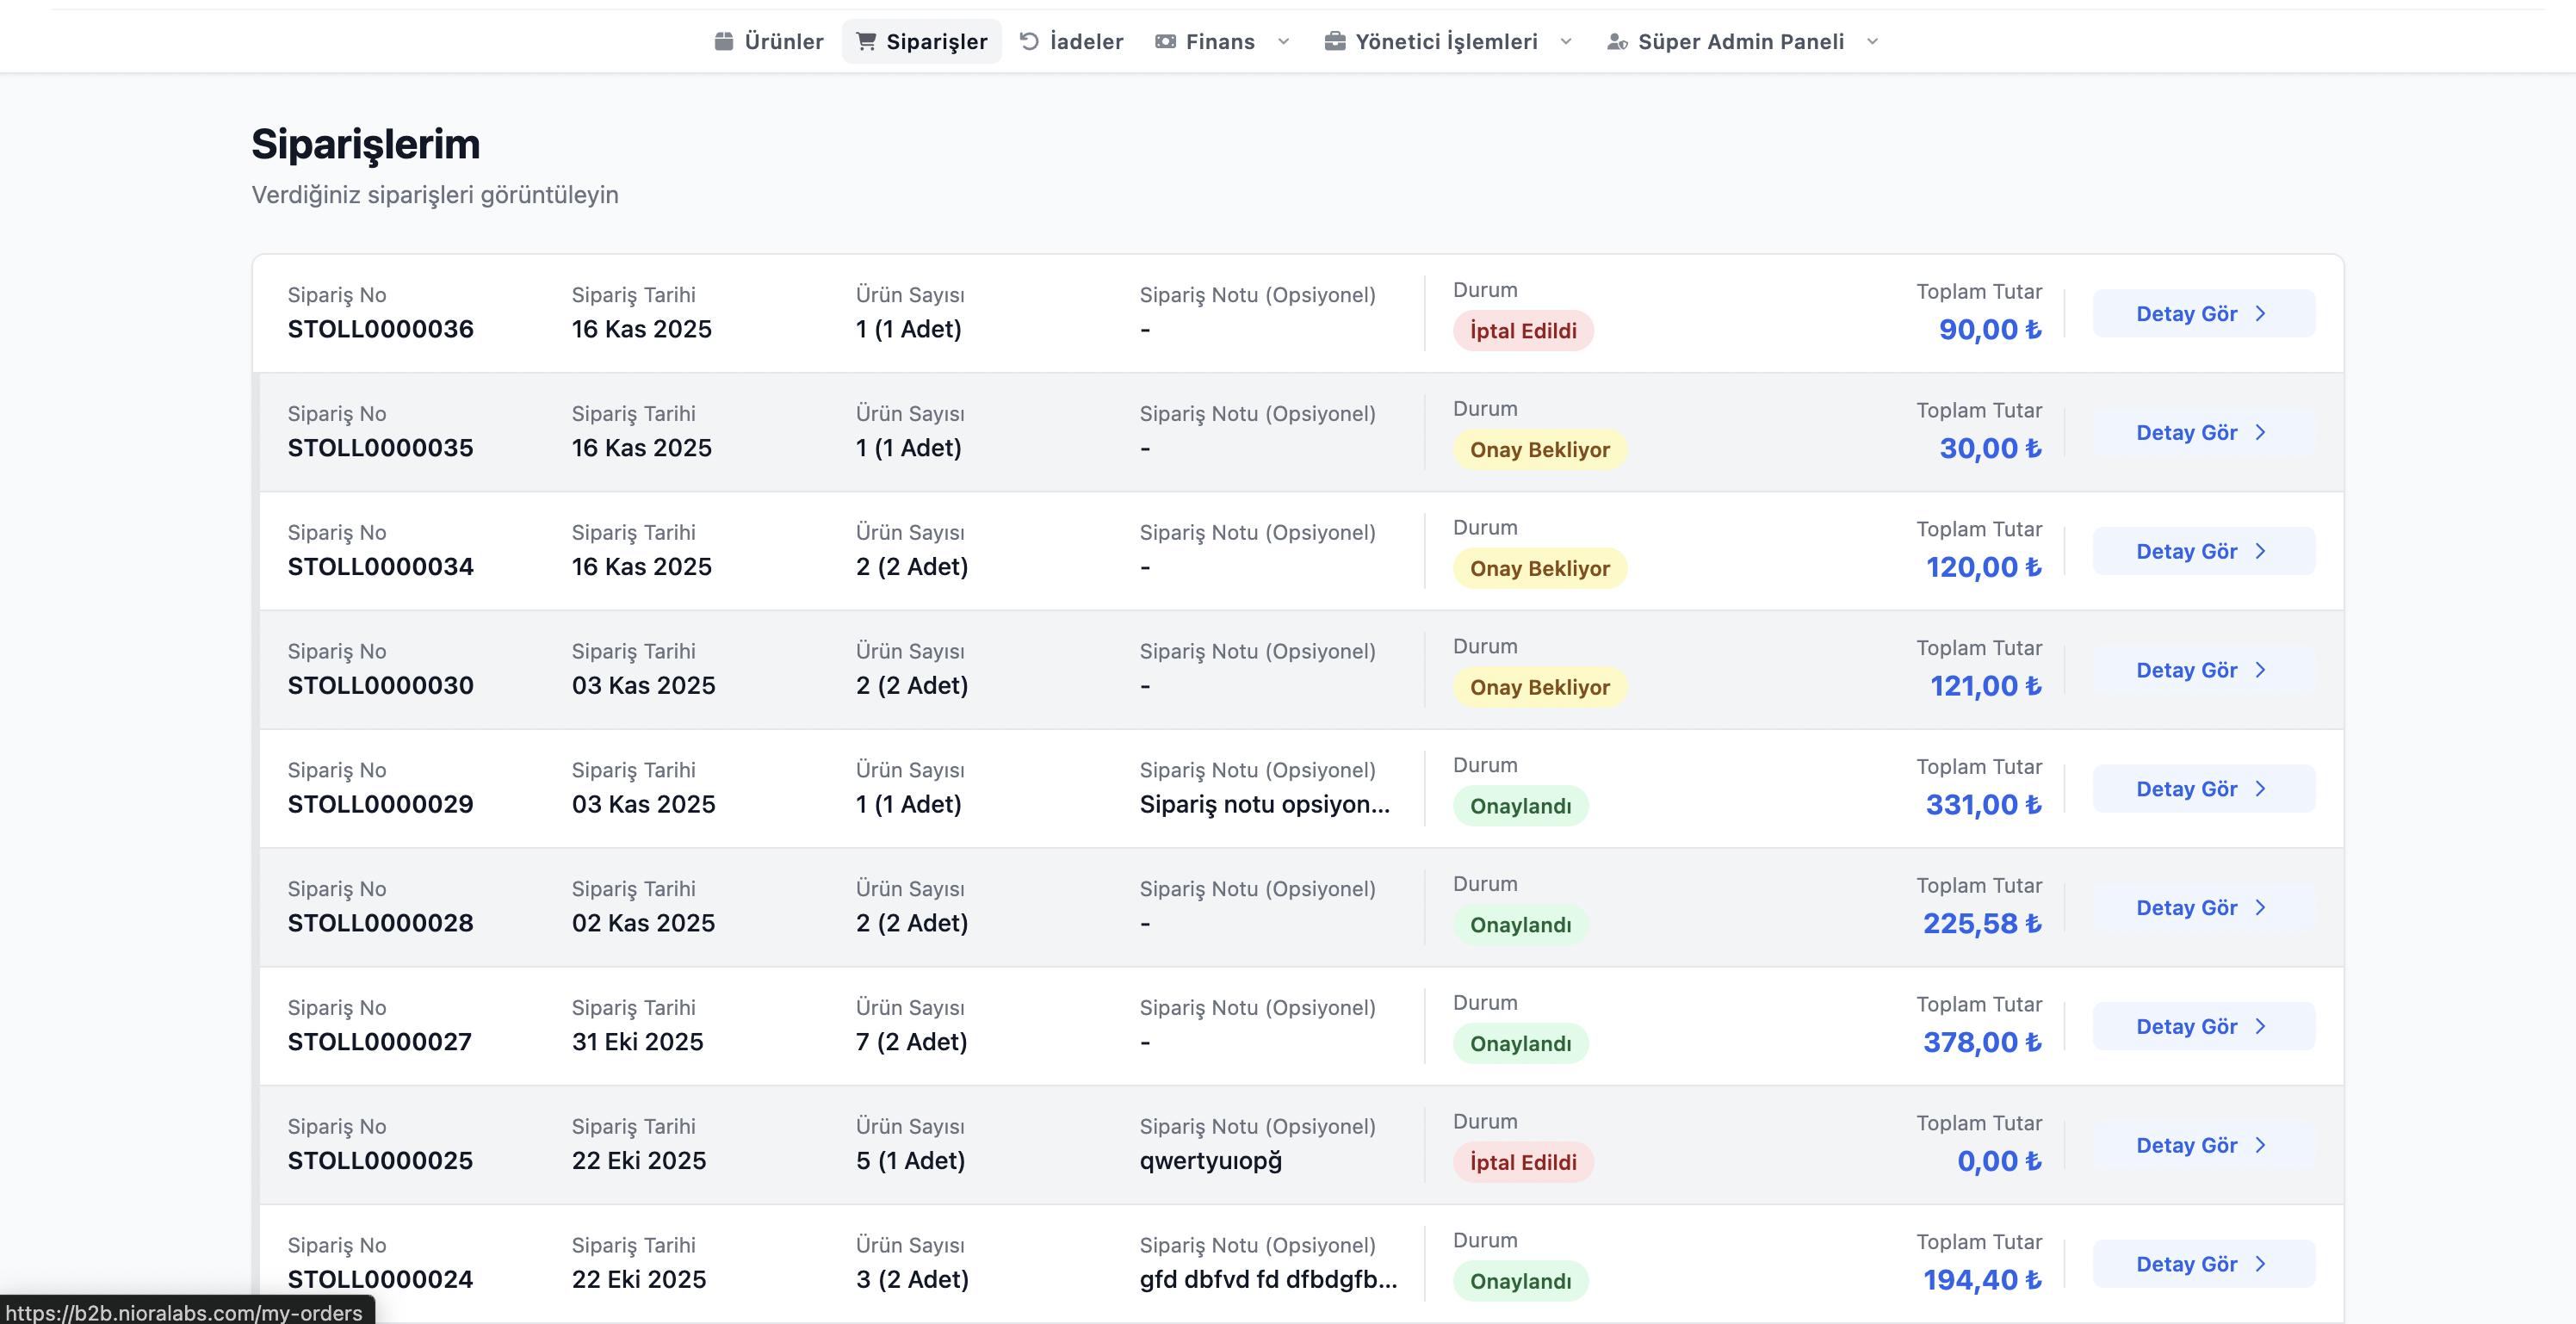Click İptal Edildi badge on STOLL0000036
The height and width of the screenshot is (1324, 2576).
1523,331
